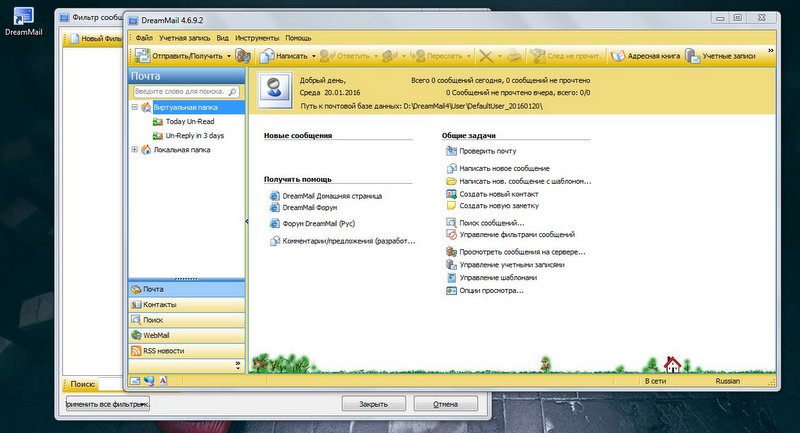This screenshot has height=433, width=800.
Task: Click Закрыть button in filter window
Action: pos(373,404)
